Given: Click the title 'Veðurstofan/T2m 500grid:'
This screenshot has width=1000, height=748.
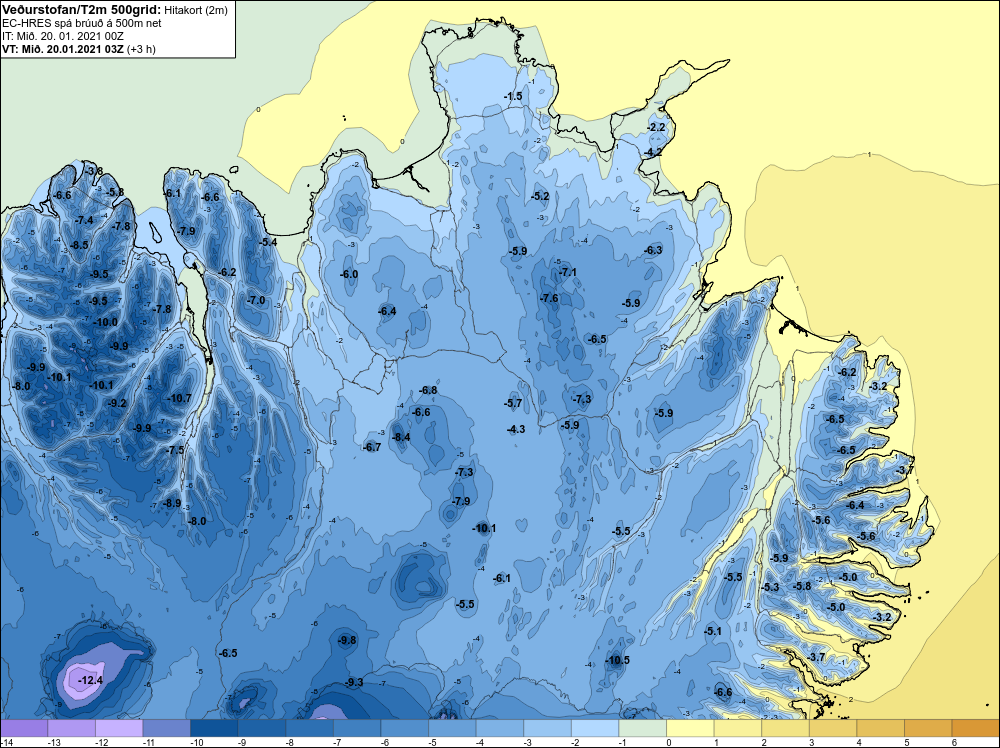Looking at the screenshot, I should 81,9.
